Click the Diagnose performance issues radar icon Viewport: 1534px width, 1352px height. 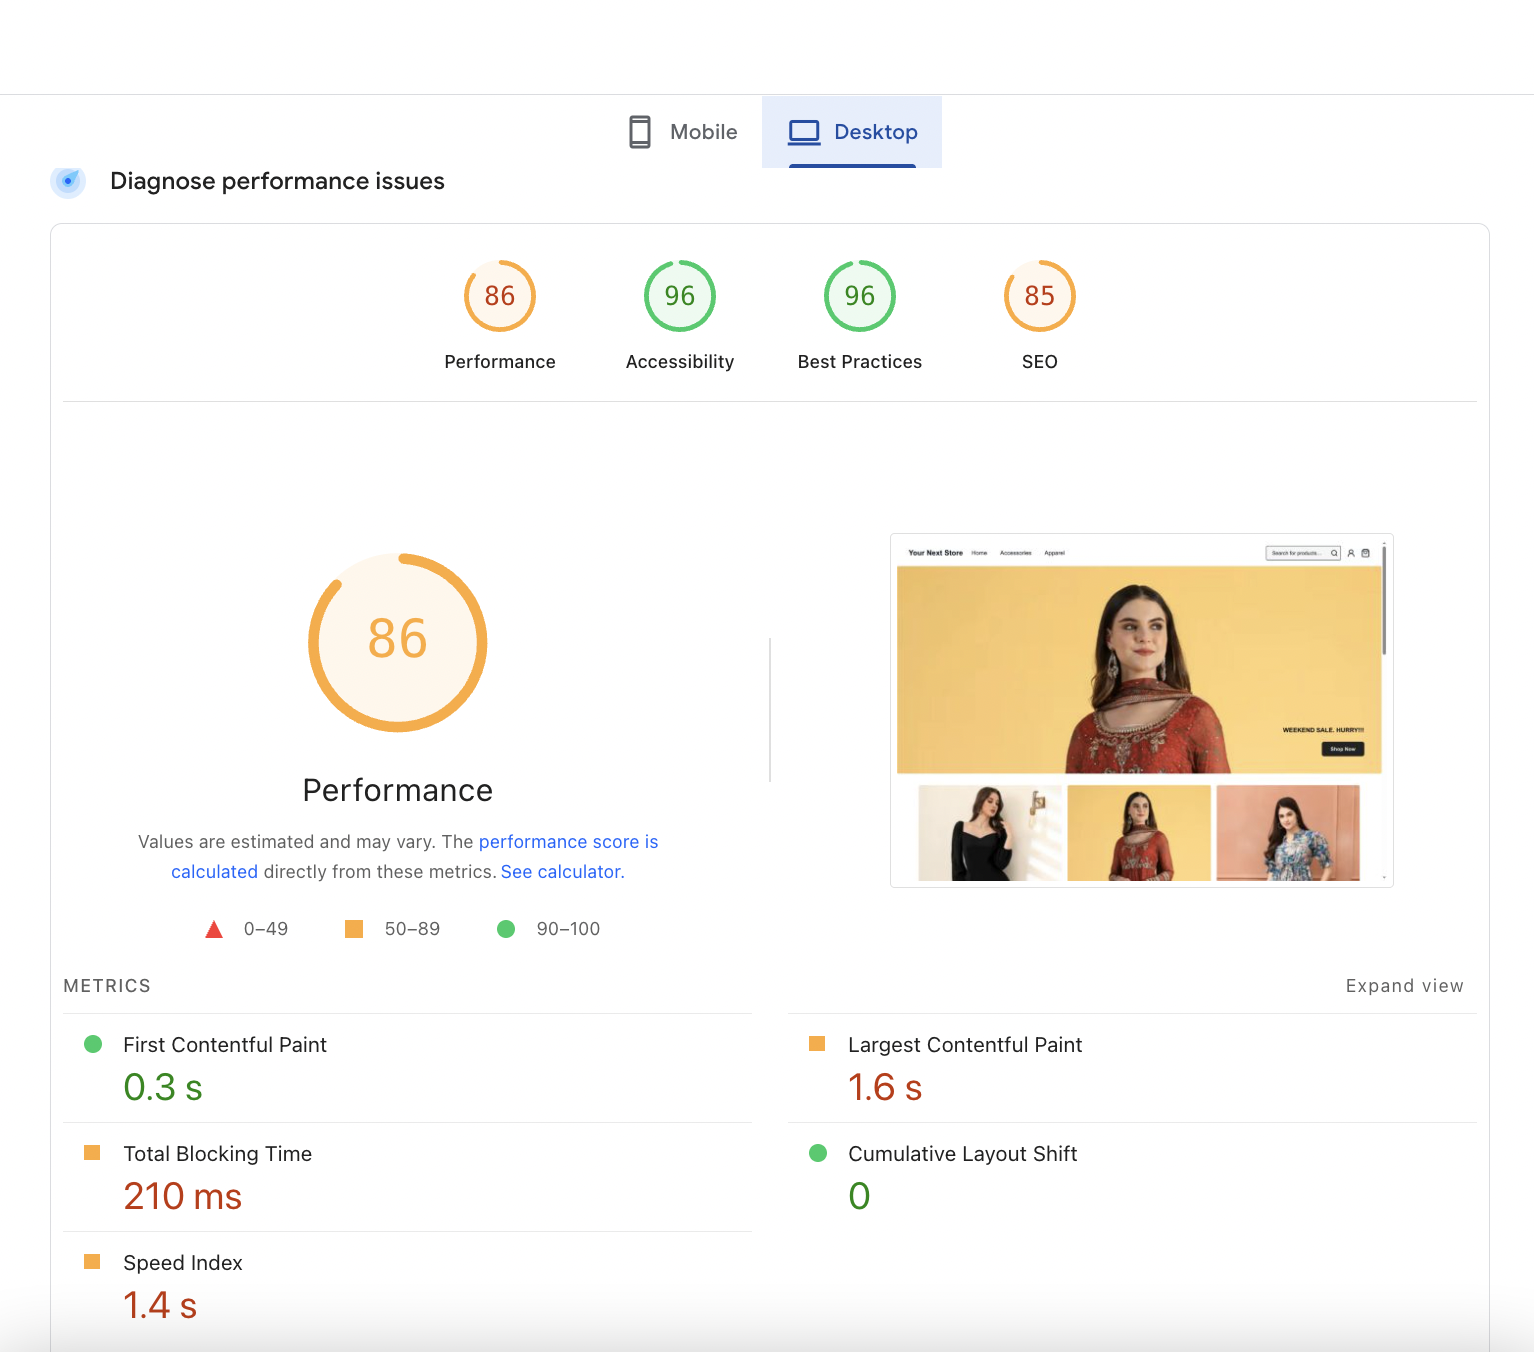click(68, 181)
